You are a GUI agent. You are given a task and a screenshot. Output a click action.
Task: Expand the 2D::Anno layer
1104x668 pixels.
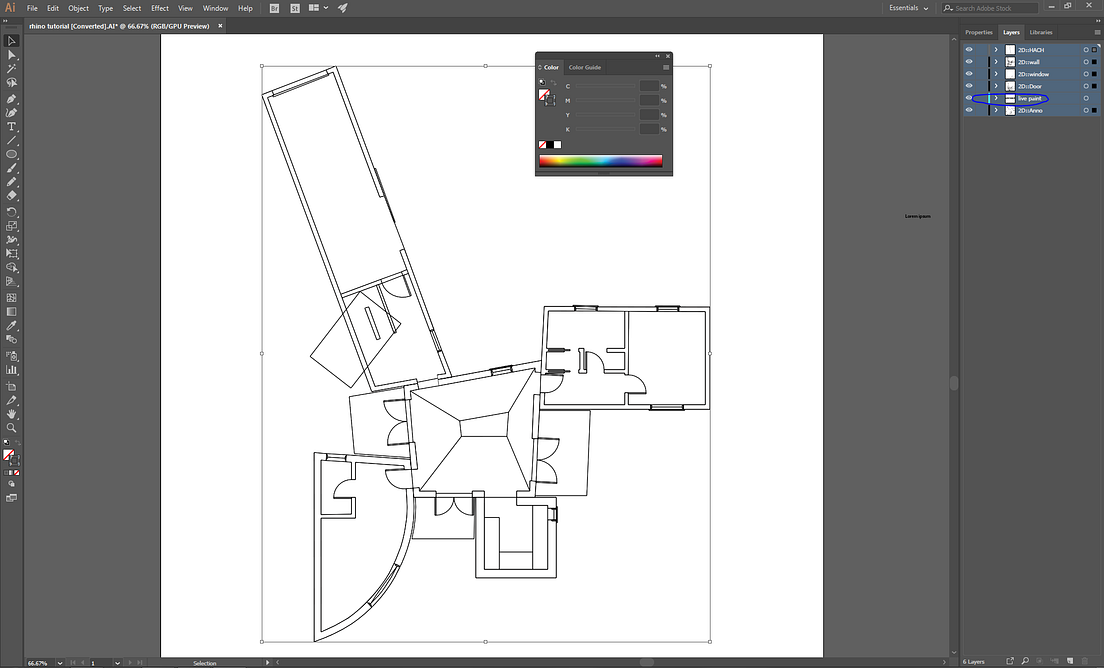(x=996, y=111)
